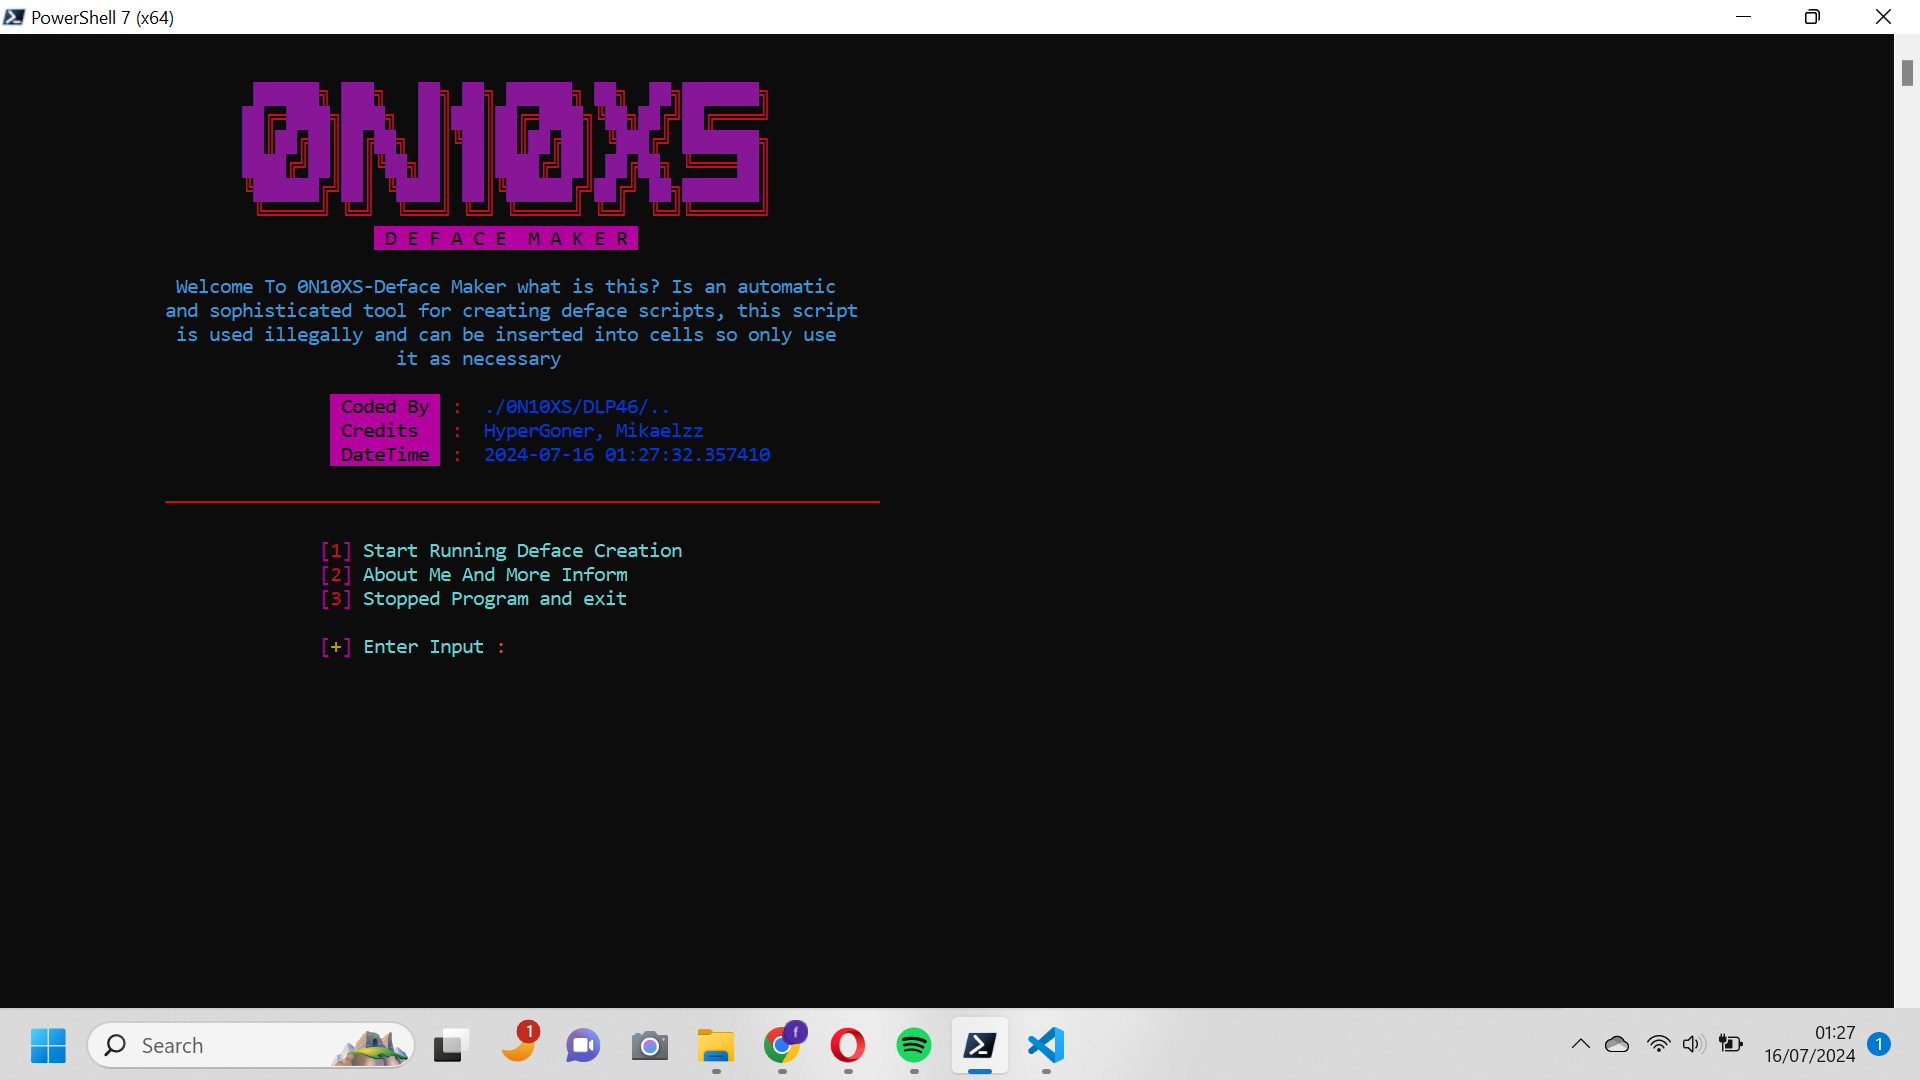Image resolution: width=1920 pixels, height=1080 pixels.
Task: Launch the purple video chat app
Action: pyautogui.click(x=583, y=1045)
